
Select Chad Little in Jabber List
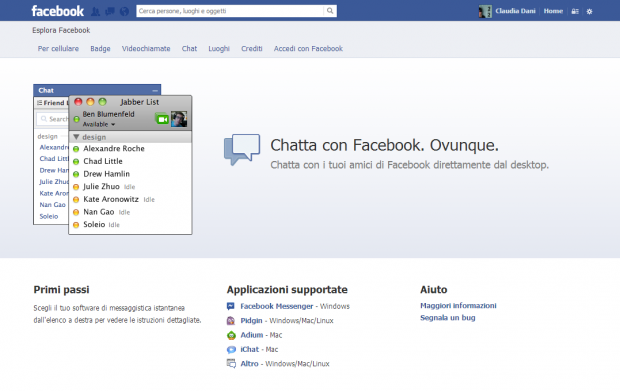(x=103, y=161)
